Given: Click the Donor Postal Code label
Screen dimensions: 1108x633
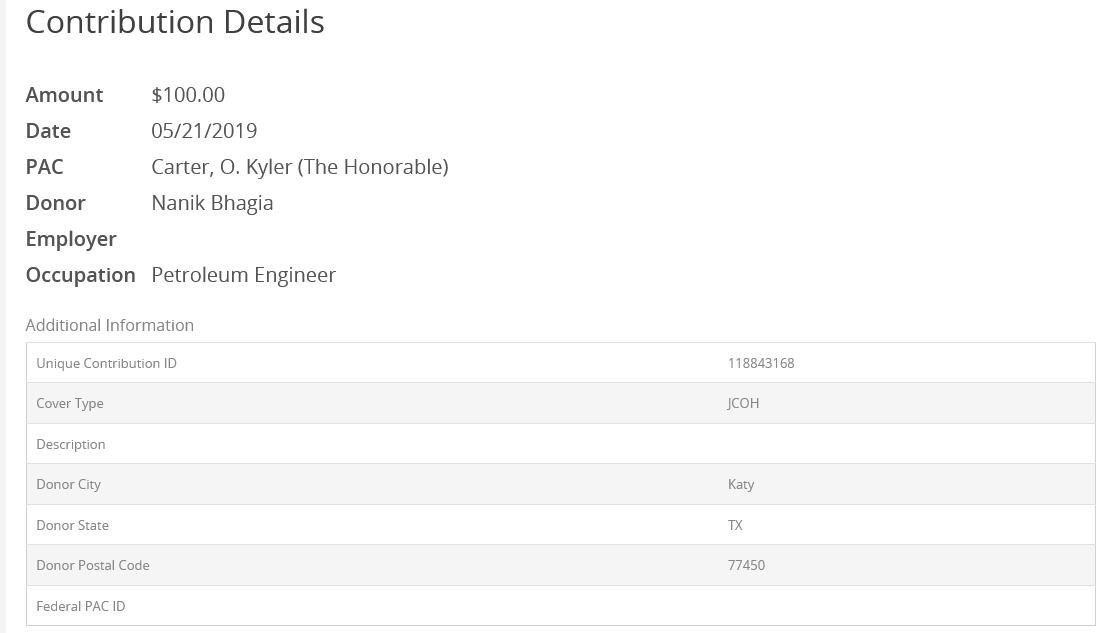Looking at the screenshot, I should [93, 565].
